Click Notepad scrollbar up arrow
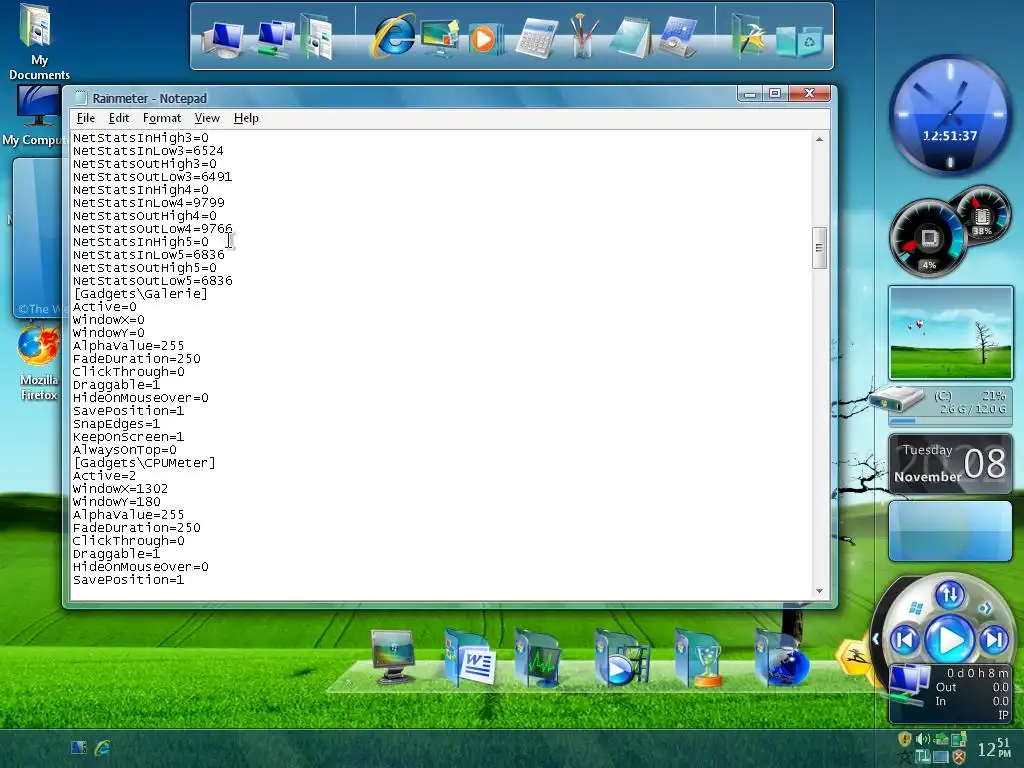Screen dimensions: 1024x768 (820, 139)
